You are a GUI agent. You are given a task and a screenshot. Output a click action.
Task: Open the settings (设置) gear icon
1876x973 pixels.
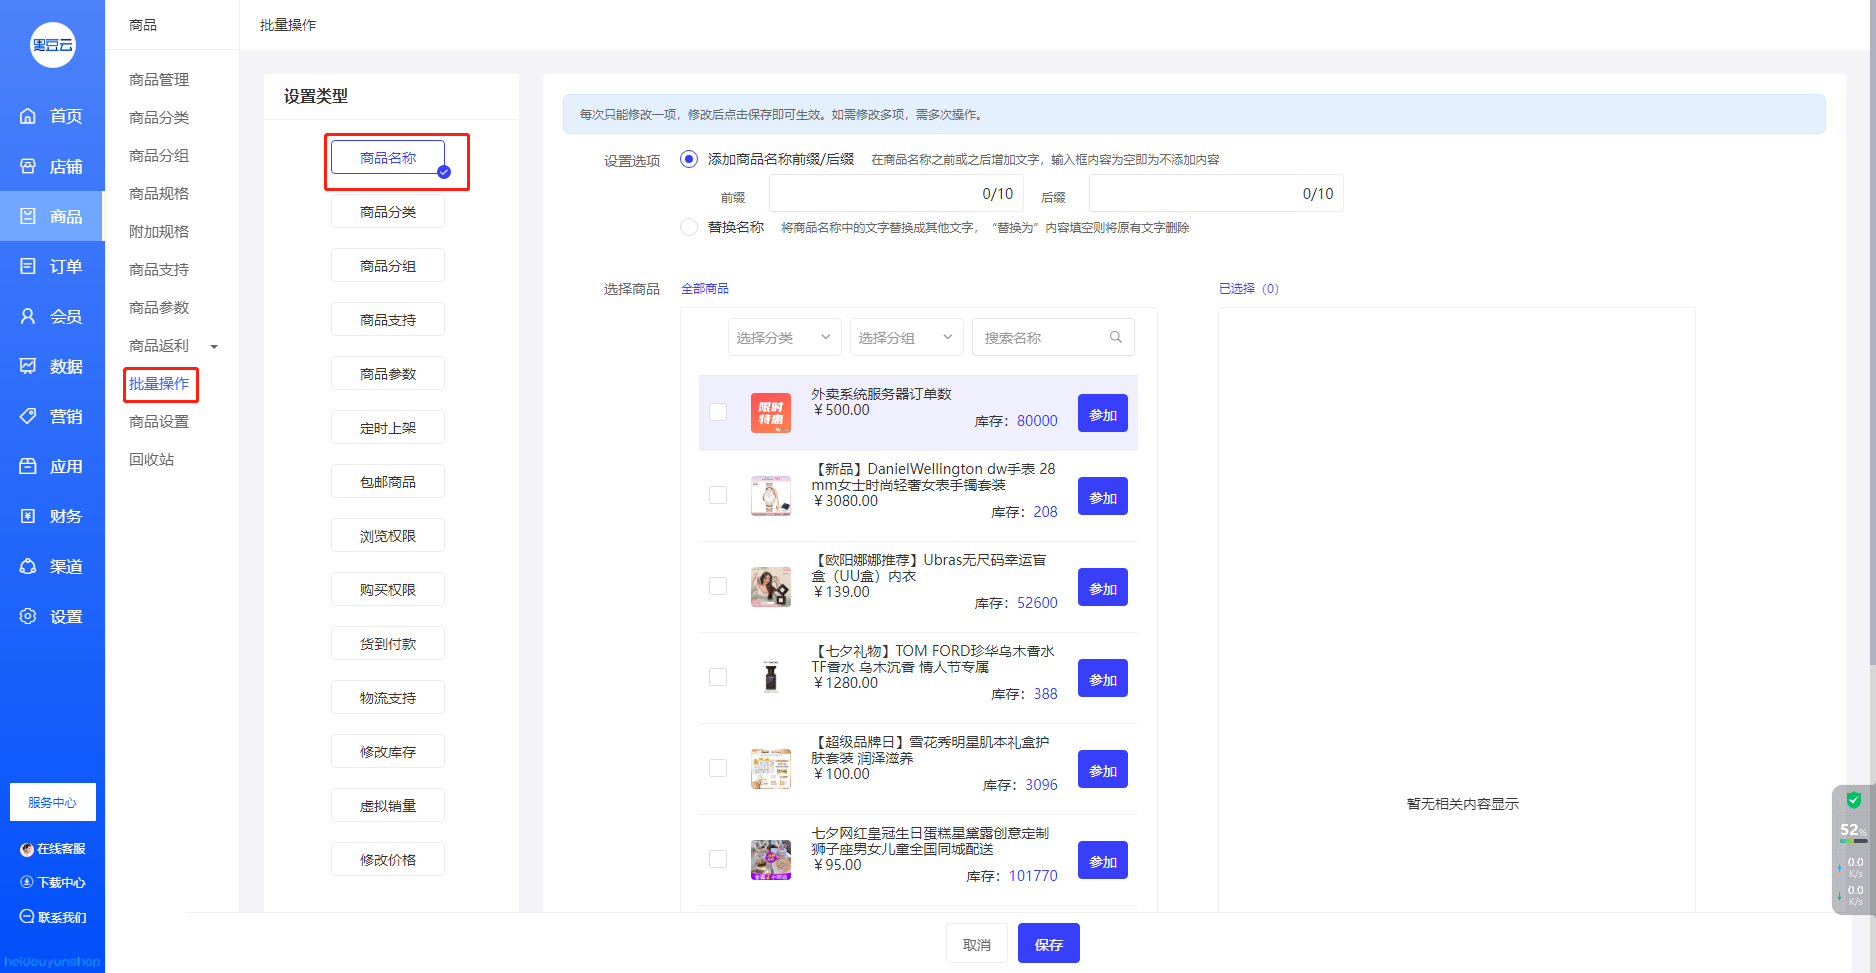[28, 616]
